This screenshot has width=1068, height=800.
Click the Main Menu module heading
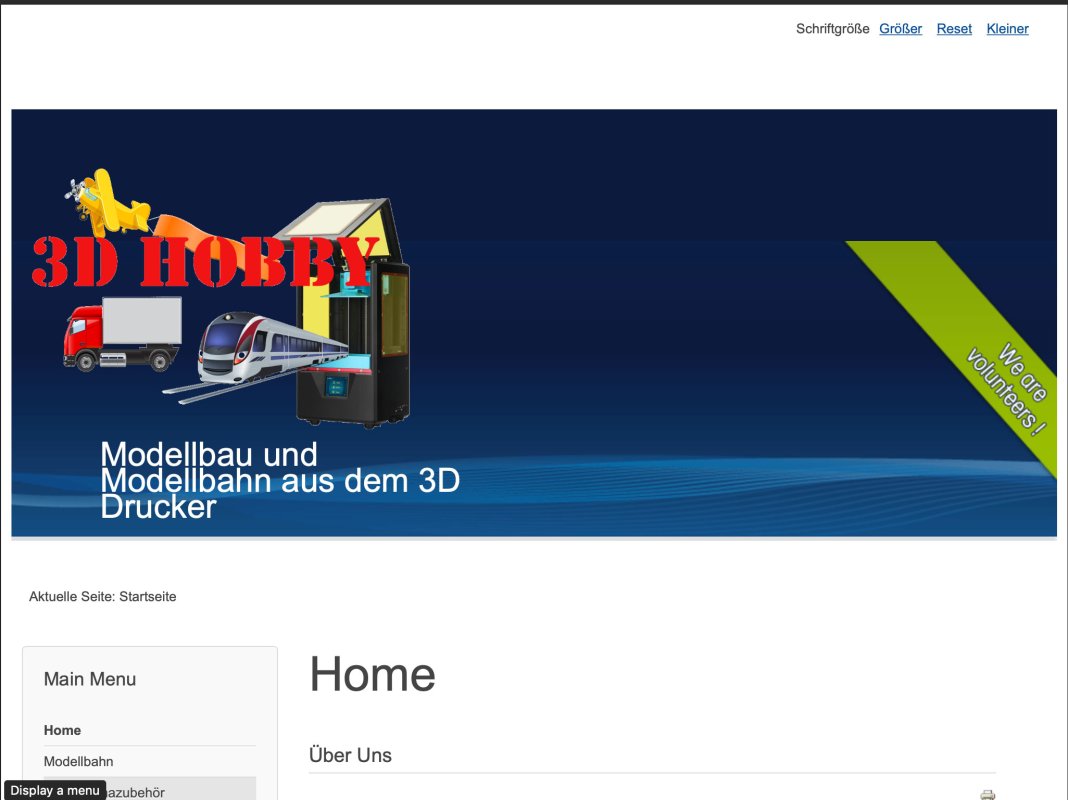pos(90,679)
